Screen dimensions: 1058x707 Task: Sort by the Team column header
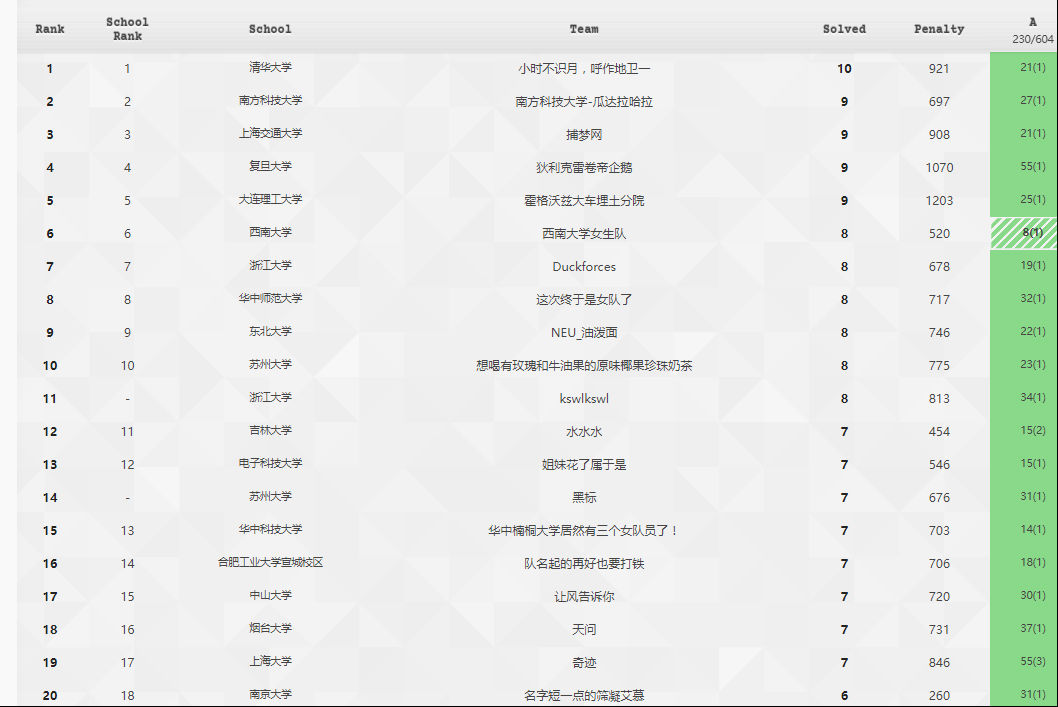(584, 29)
